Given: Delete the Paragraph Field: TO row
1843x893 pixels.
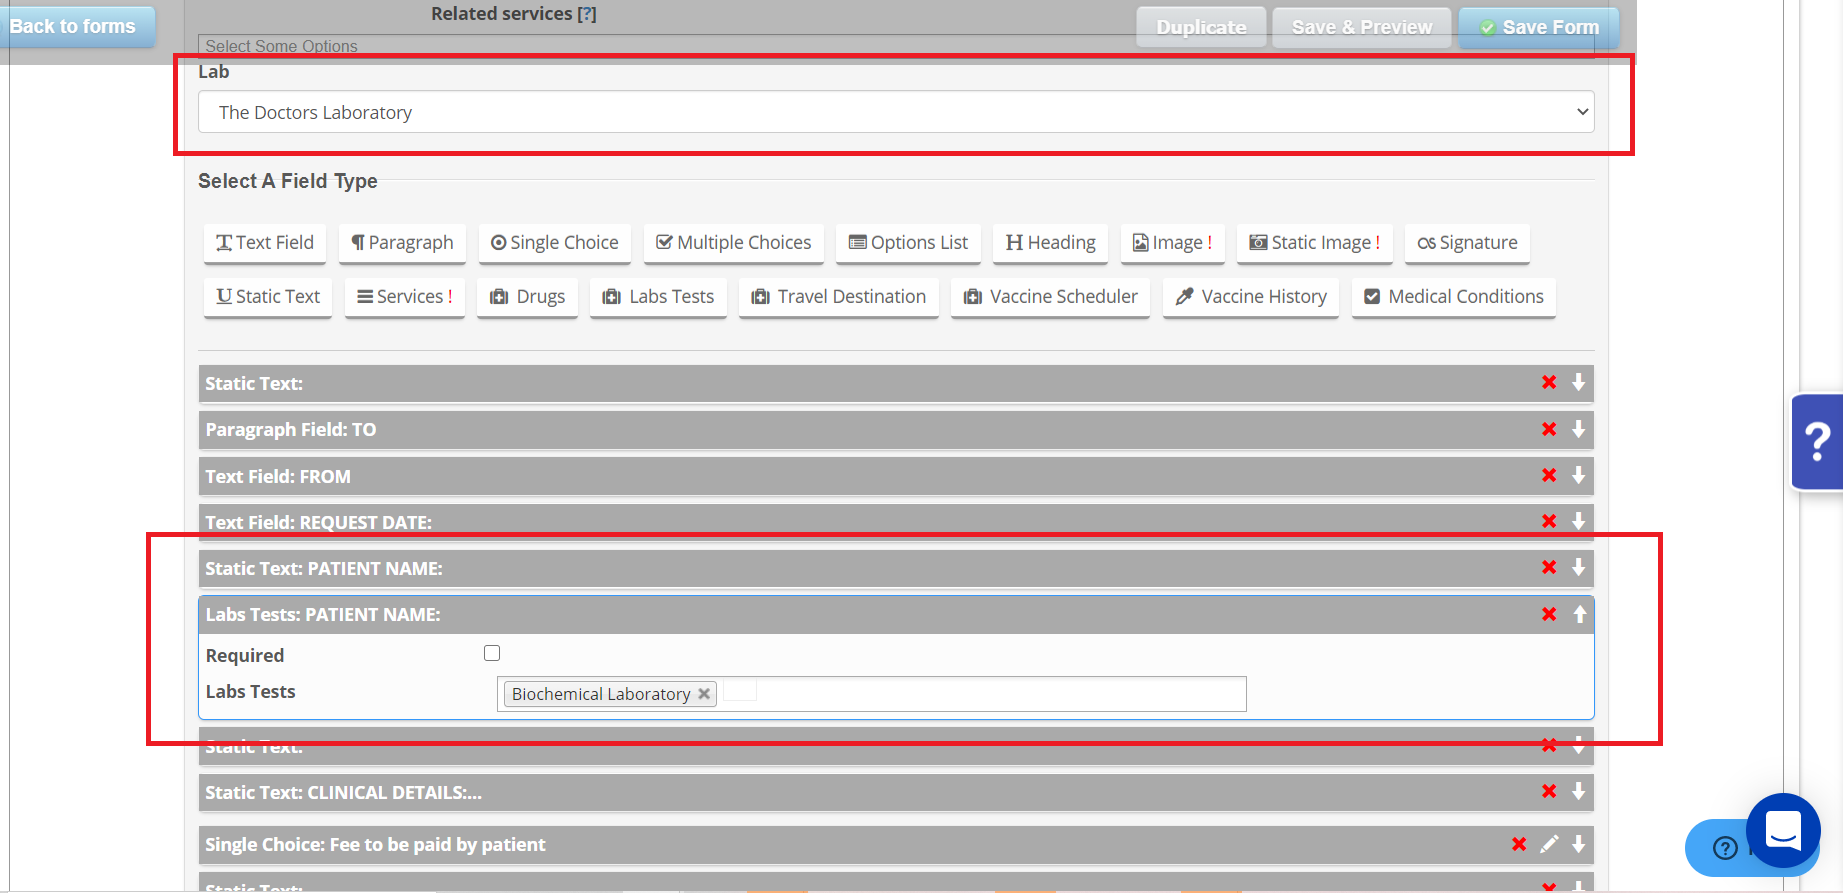Looking at the screenshot, I should [x=1549, y=429].
